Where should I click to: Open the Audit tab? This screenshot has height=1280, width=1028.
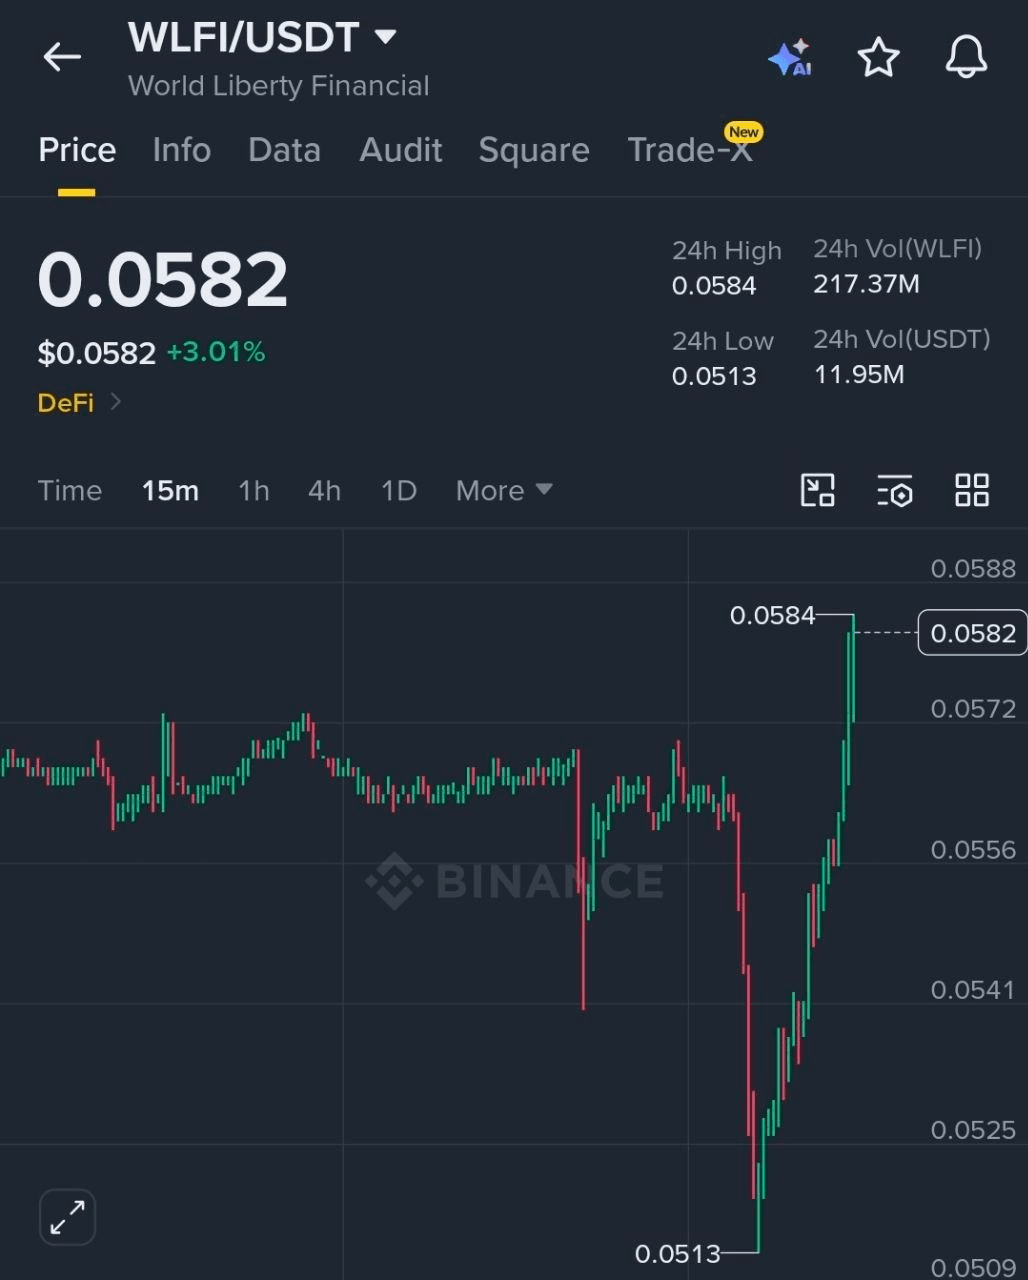pyautogui.click(x=401, y=150)
